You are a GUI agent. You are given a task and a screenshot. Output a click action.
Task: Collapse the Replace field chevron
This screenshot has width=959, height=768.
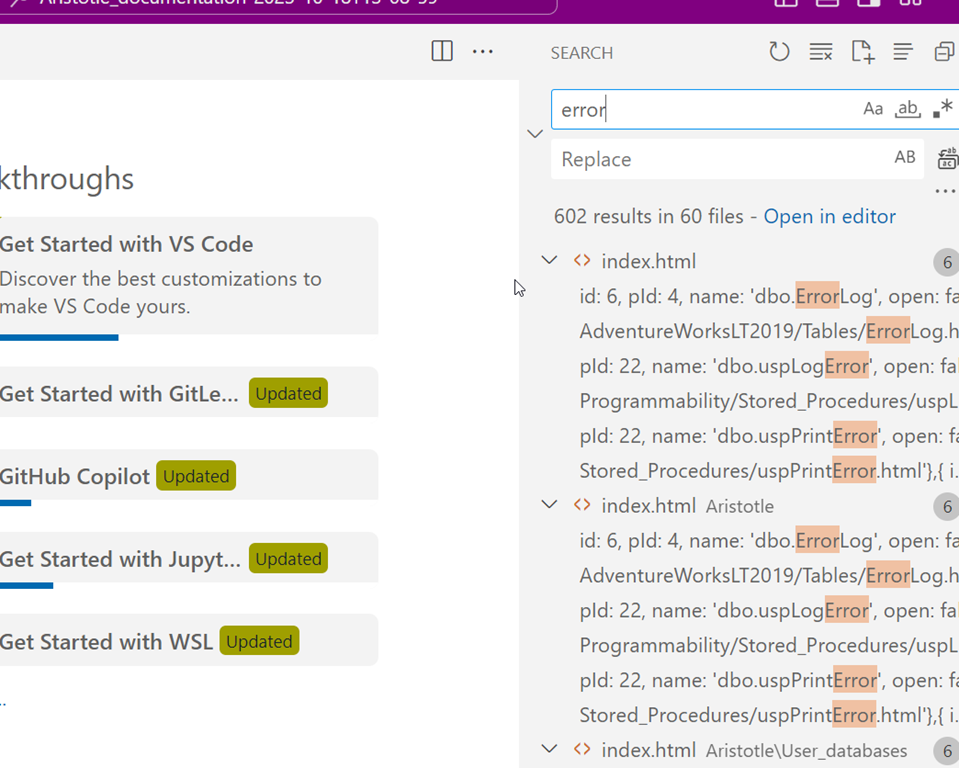535,134
